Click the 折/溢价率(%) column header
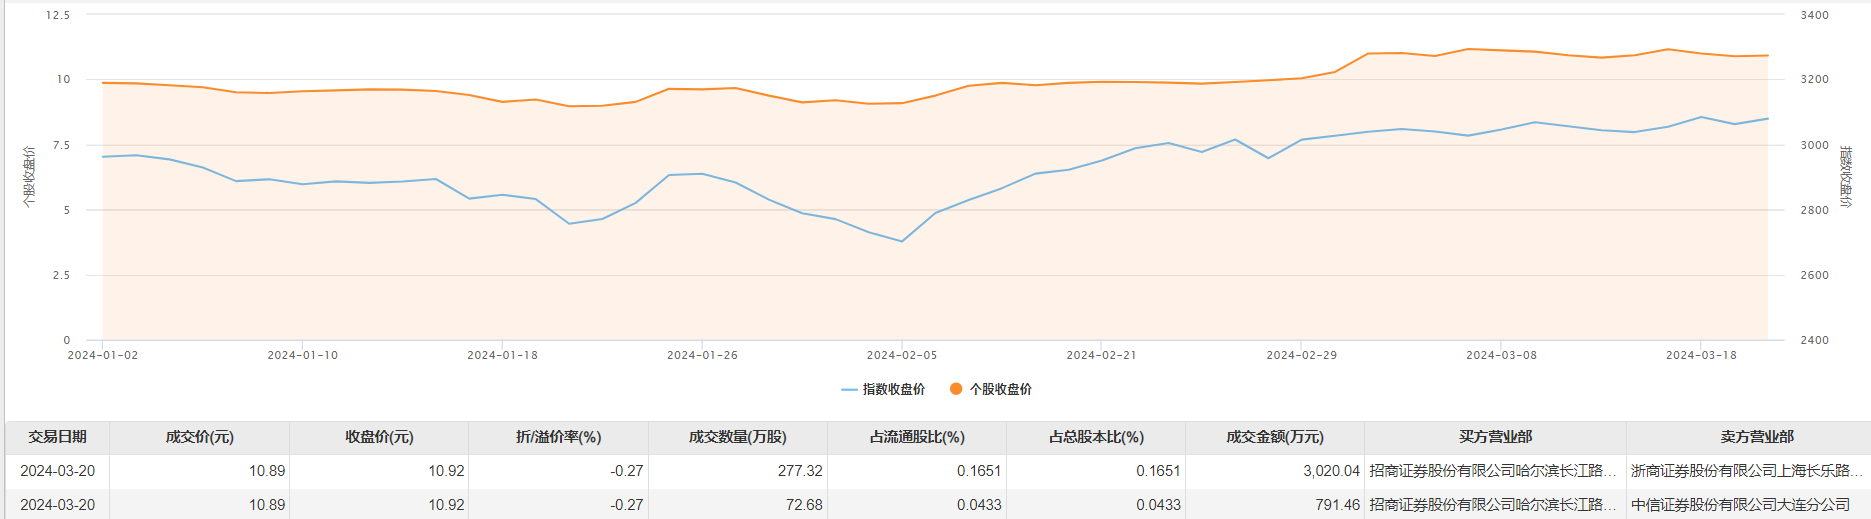This screenshot has height=519, width=1871. (x=558, y=437)
